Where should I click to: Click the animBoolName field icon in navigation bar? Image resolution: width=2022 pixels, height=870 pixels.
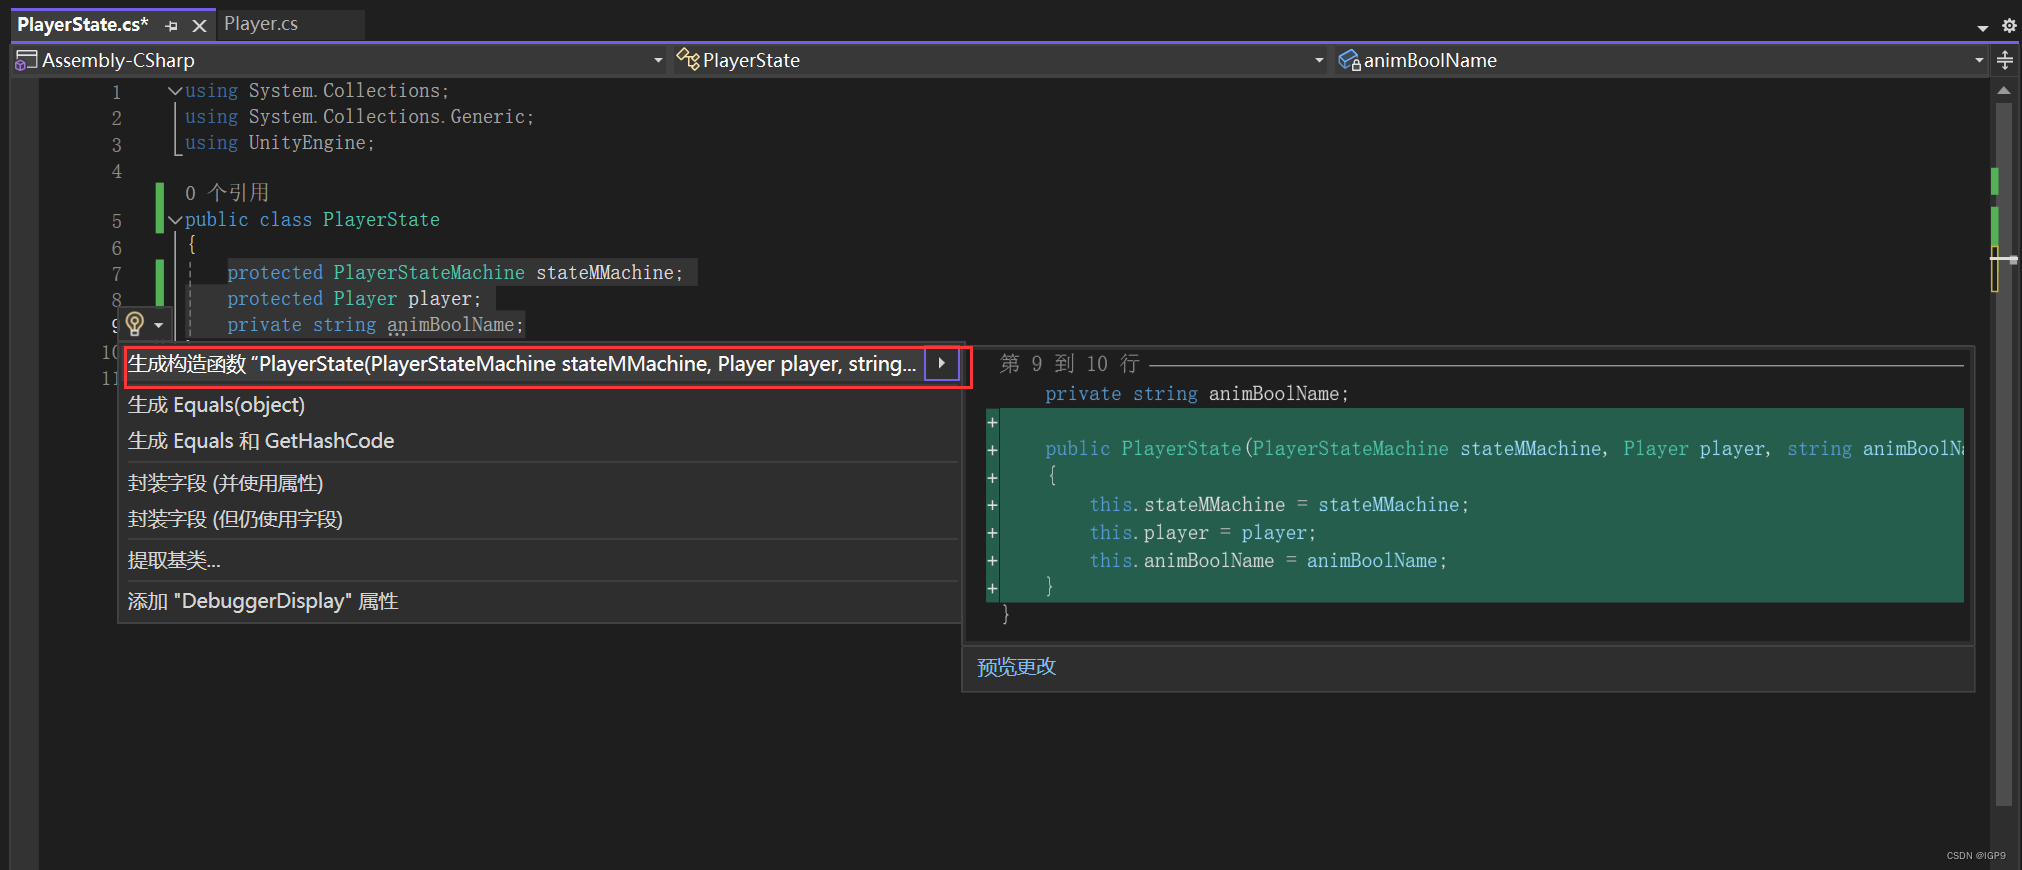click(1350, 60)
